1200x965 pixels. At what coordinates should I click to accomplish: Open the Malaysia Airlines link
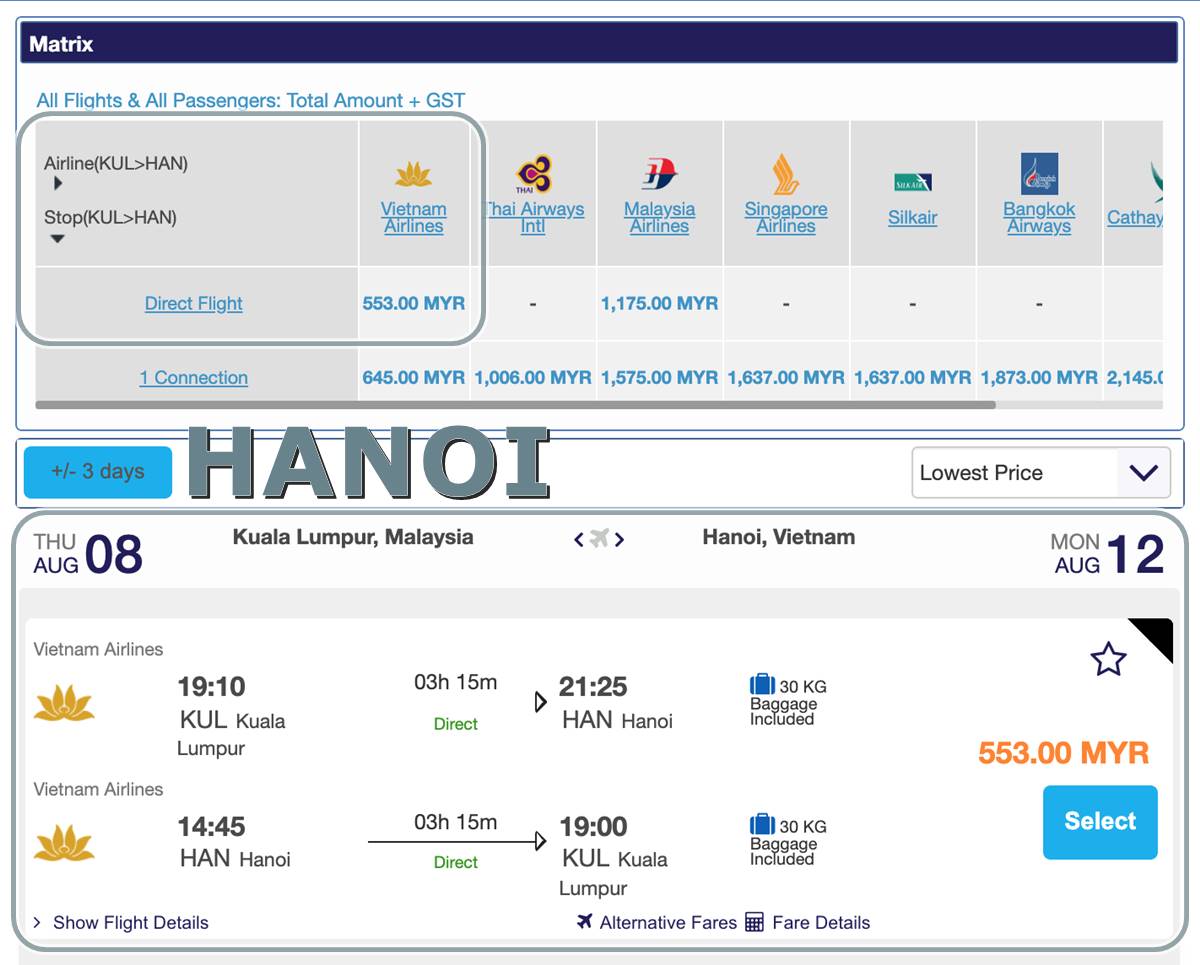tap(659, 218)
